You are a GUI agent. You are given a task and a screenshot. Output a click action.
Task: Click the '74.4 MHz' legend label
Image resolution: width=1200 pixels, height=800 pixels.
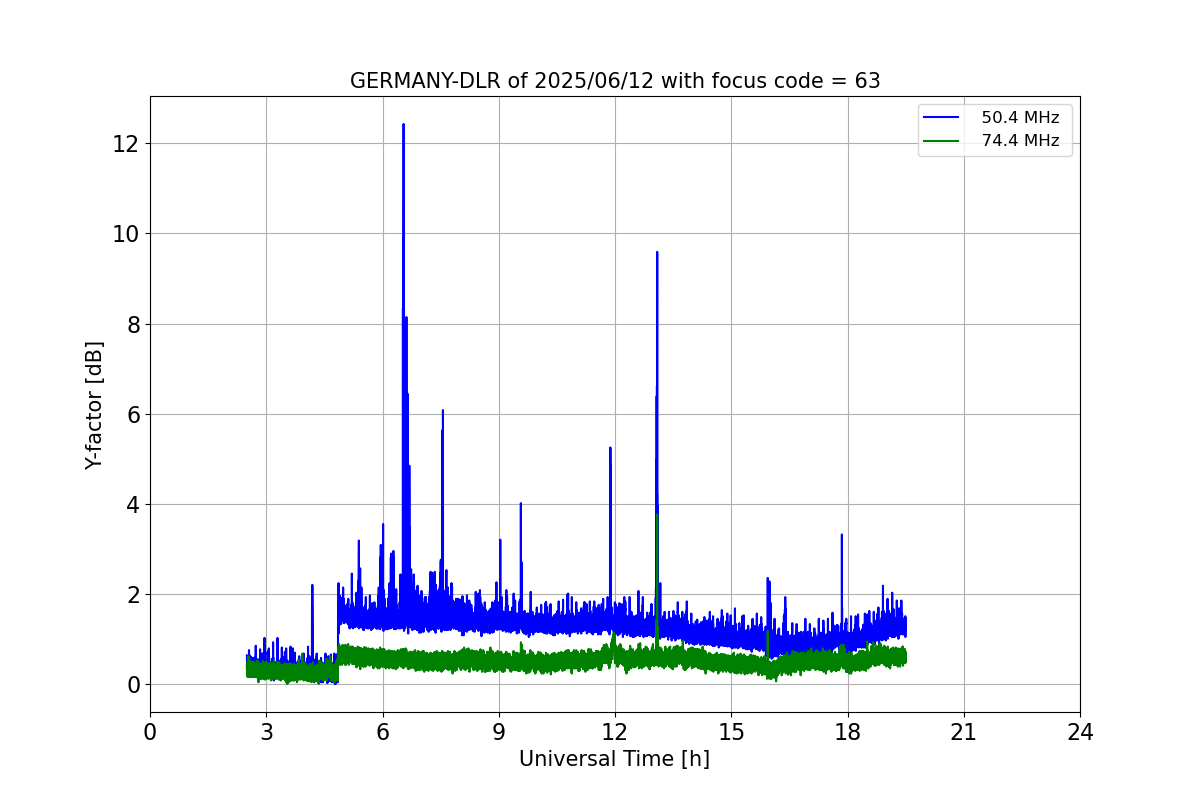(1020, 141)
